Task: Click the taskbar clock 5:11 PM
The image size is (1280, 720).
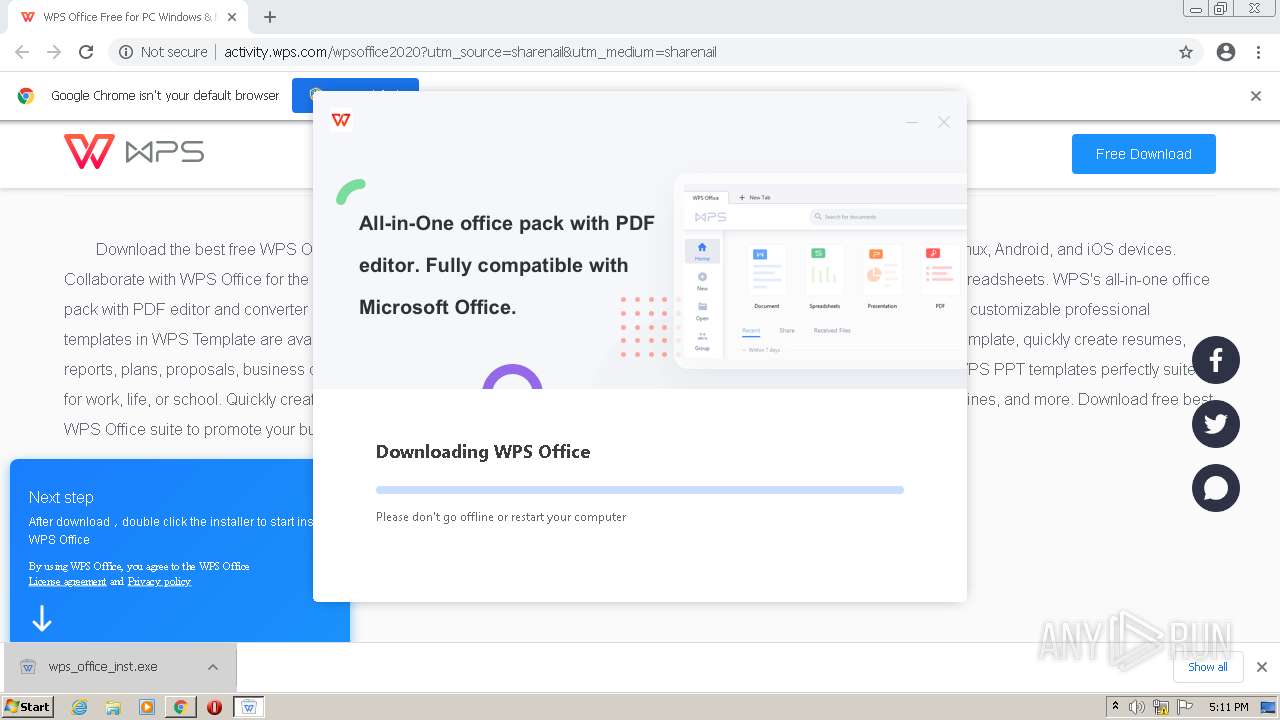Action: pyautogui.click(x=1228, y=707)
